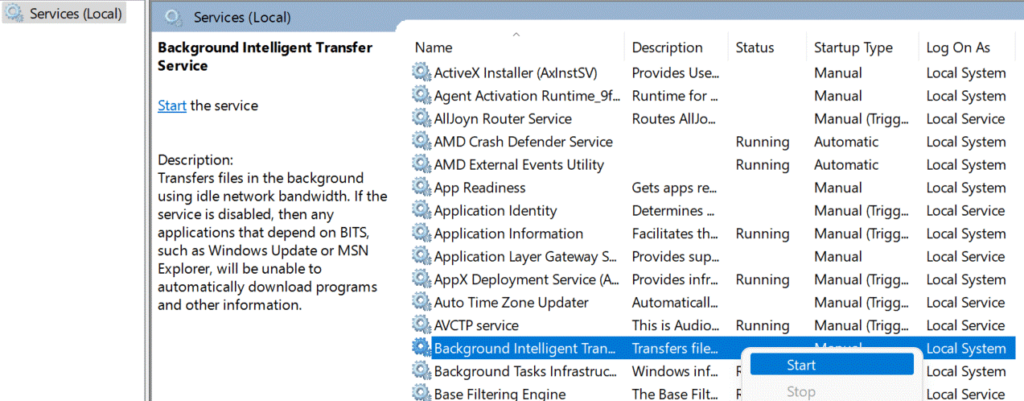
Task: Click 'Gets apps re...' description text
Action: 675,187
